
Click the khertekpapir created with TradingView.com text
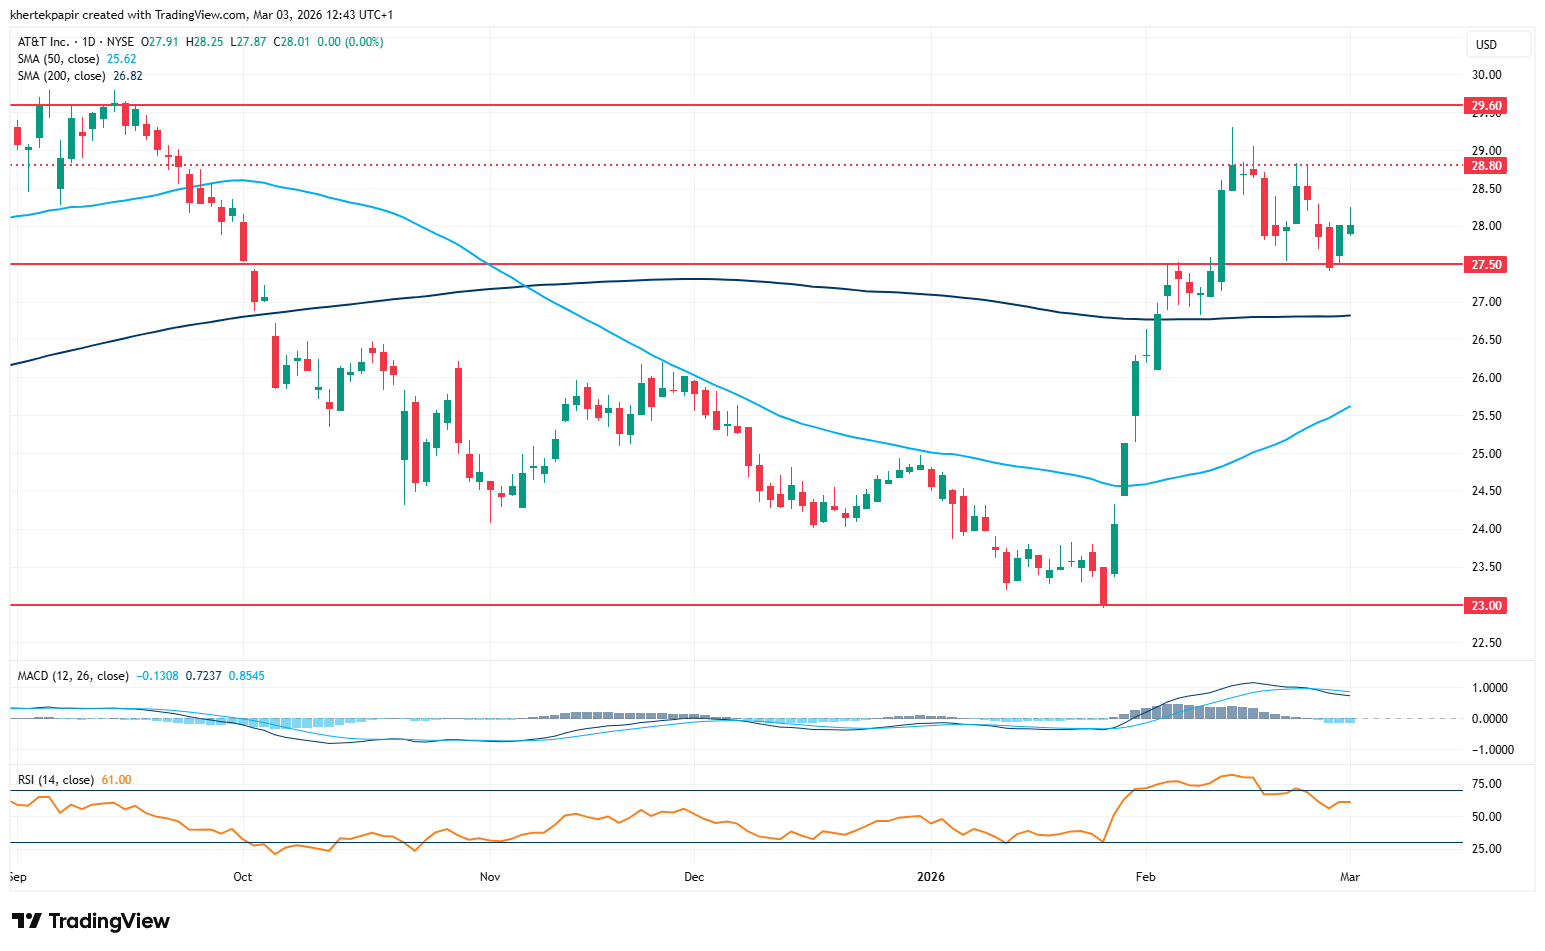[128, 15]
